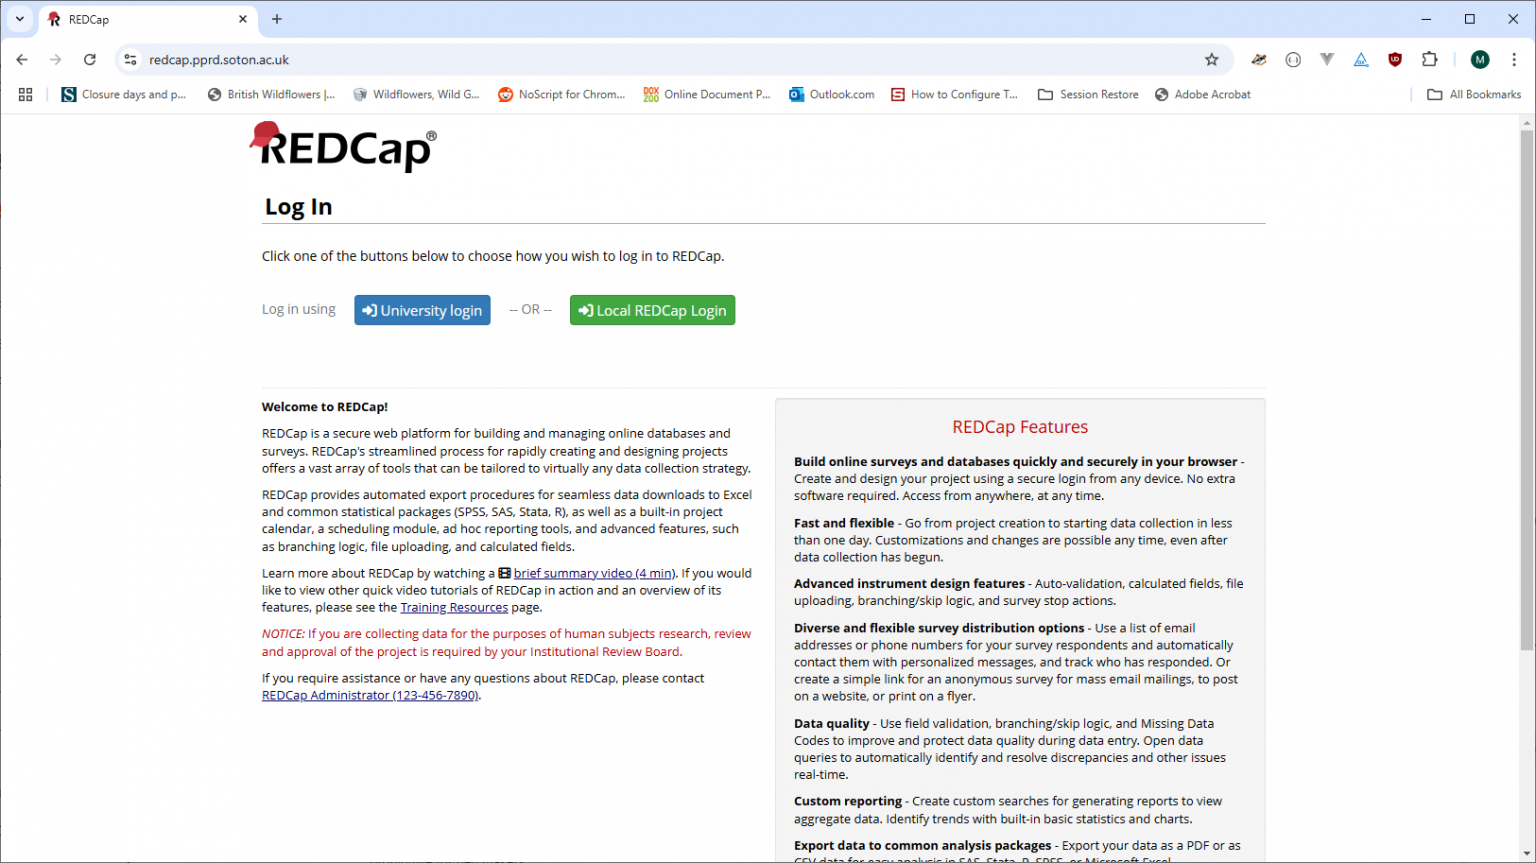Viewport: 1536px width, 863px height.
Task: Open the M profile avatar
Action: (x=1479, y=60)
